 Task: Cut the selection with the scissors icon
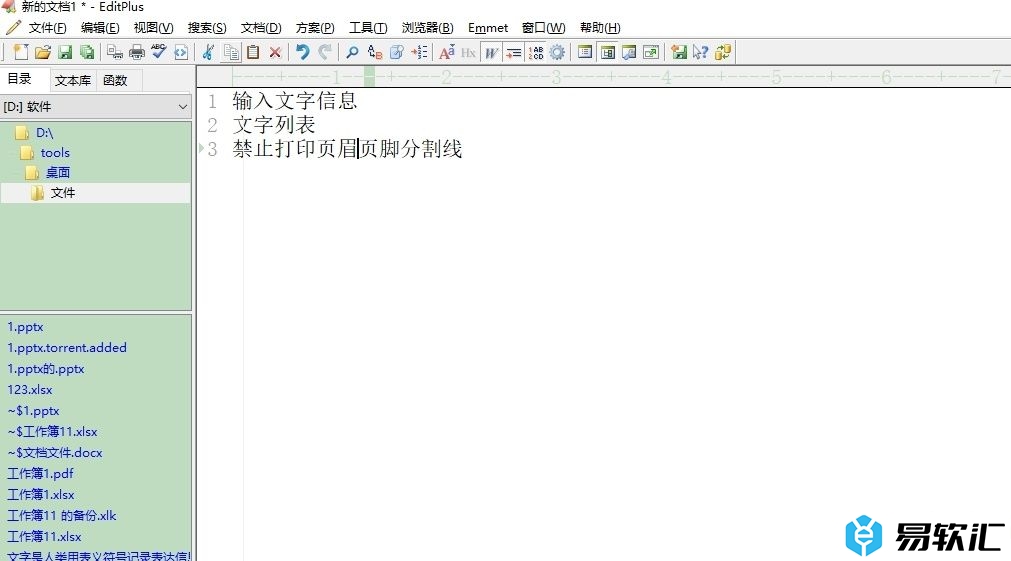pyautogui.click(x=208, y=52)
